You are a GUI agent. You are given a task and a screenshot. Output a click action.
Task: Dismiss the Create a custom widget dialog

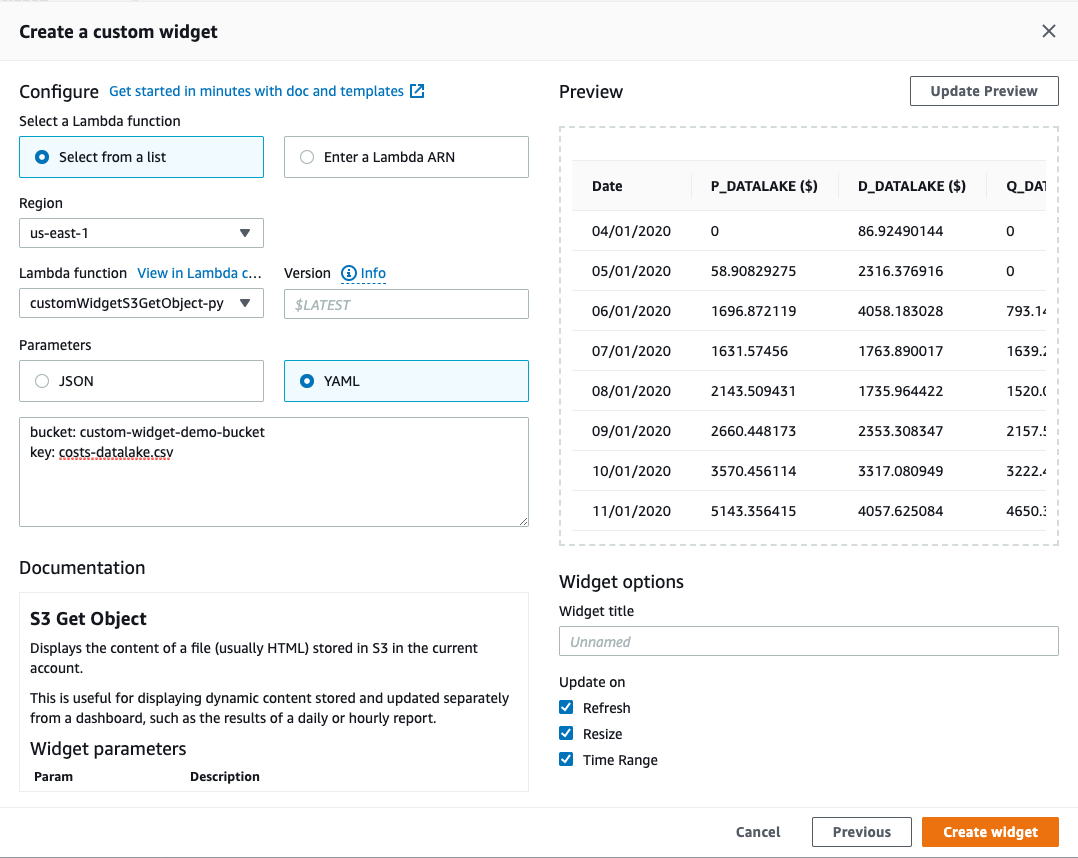(1049, 31)
